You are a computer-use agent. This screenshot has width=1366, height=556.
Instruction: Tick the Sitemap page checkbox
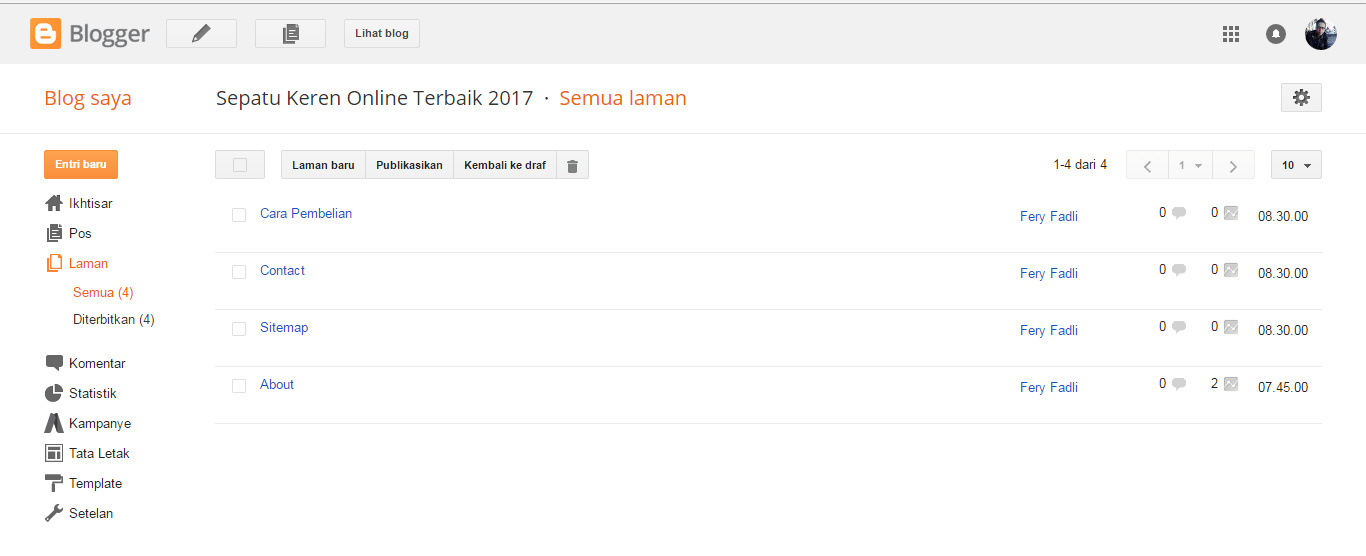(x=239, y=329)
